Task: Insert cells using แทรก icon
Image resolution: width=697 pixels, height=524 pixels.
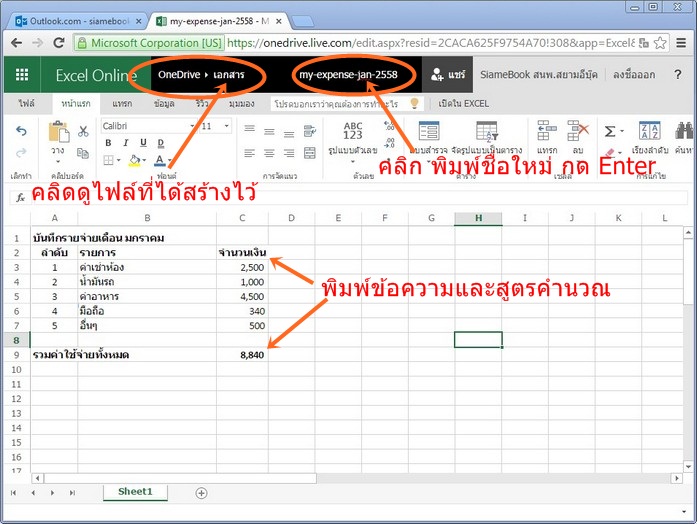Action: coord(546,131)
